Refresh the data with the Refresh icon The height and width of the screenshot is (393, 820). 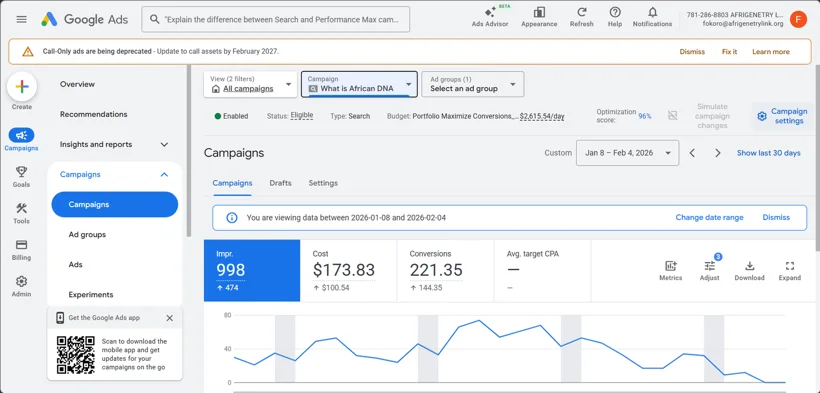click(582, 16)
